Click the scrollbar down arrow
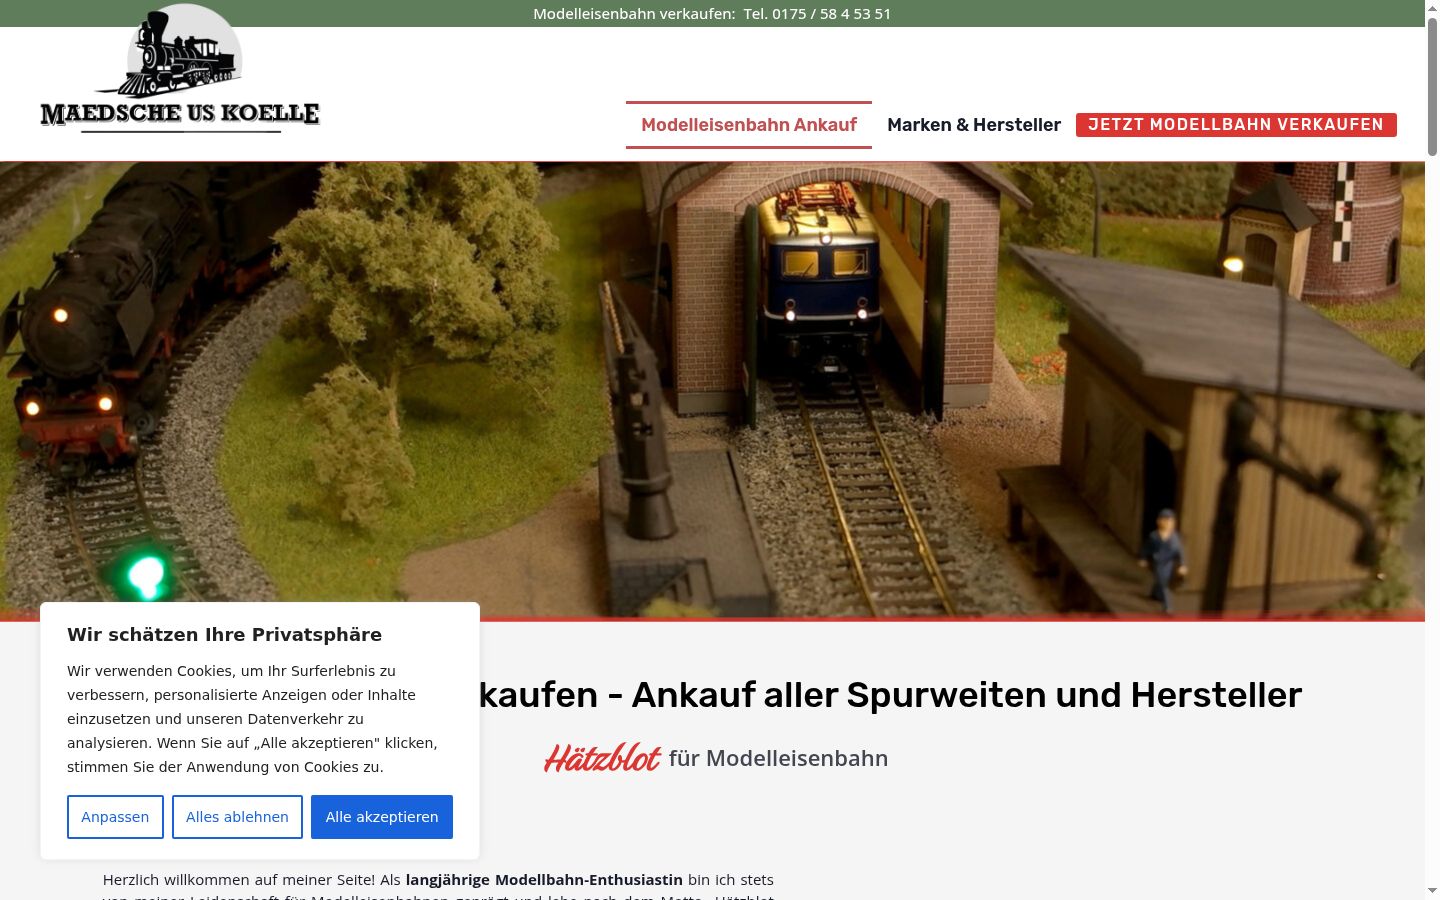 (1432, 891)
